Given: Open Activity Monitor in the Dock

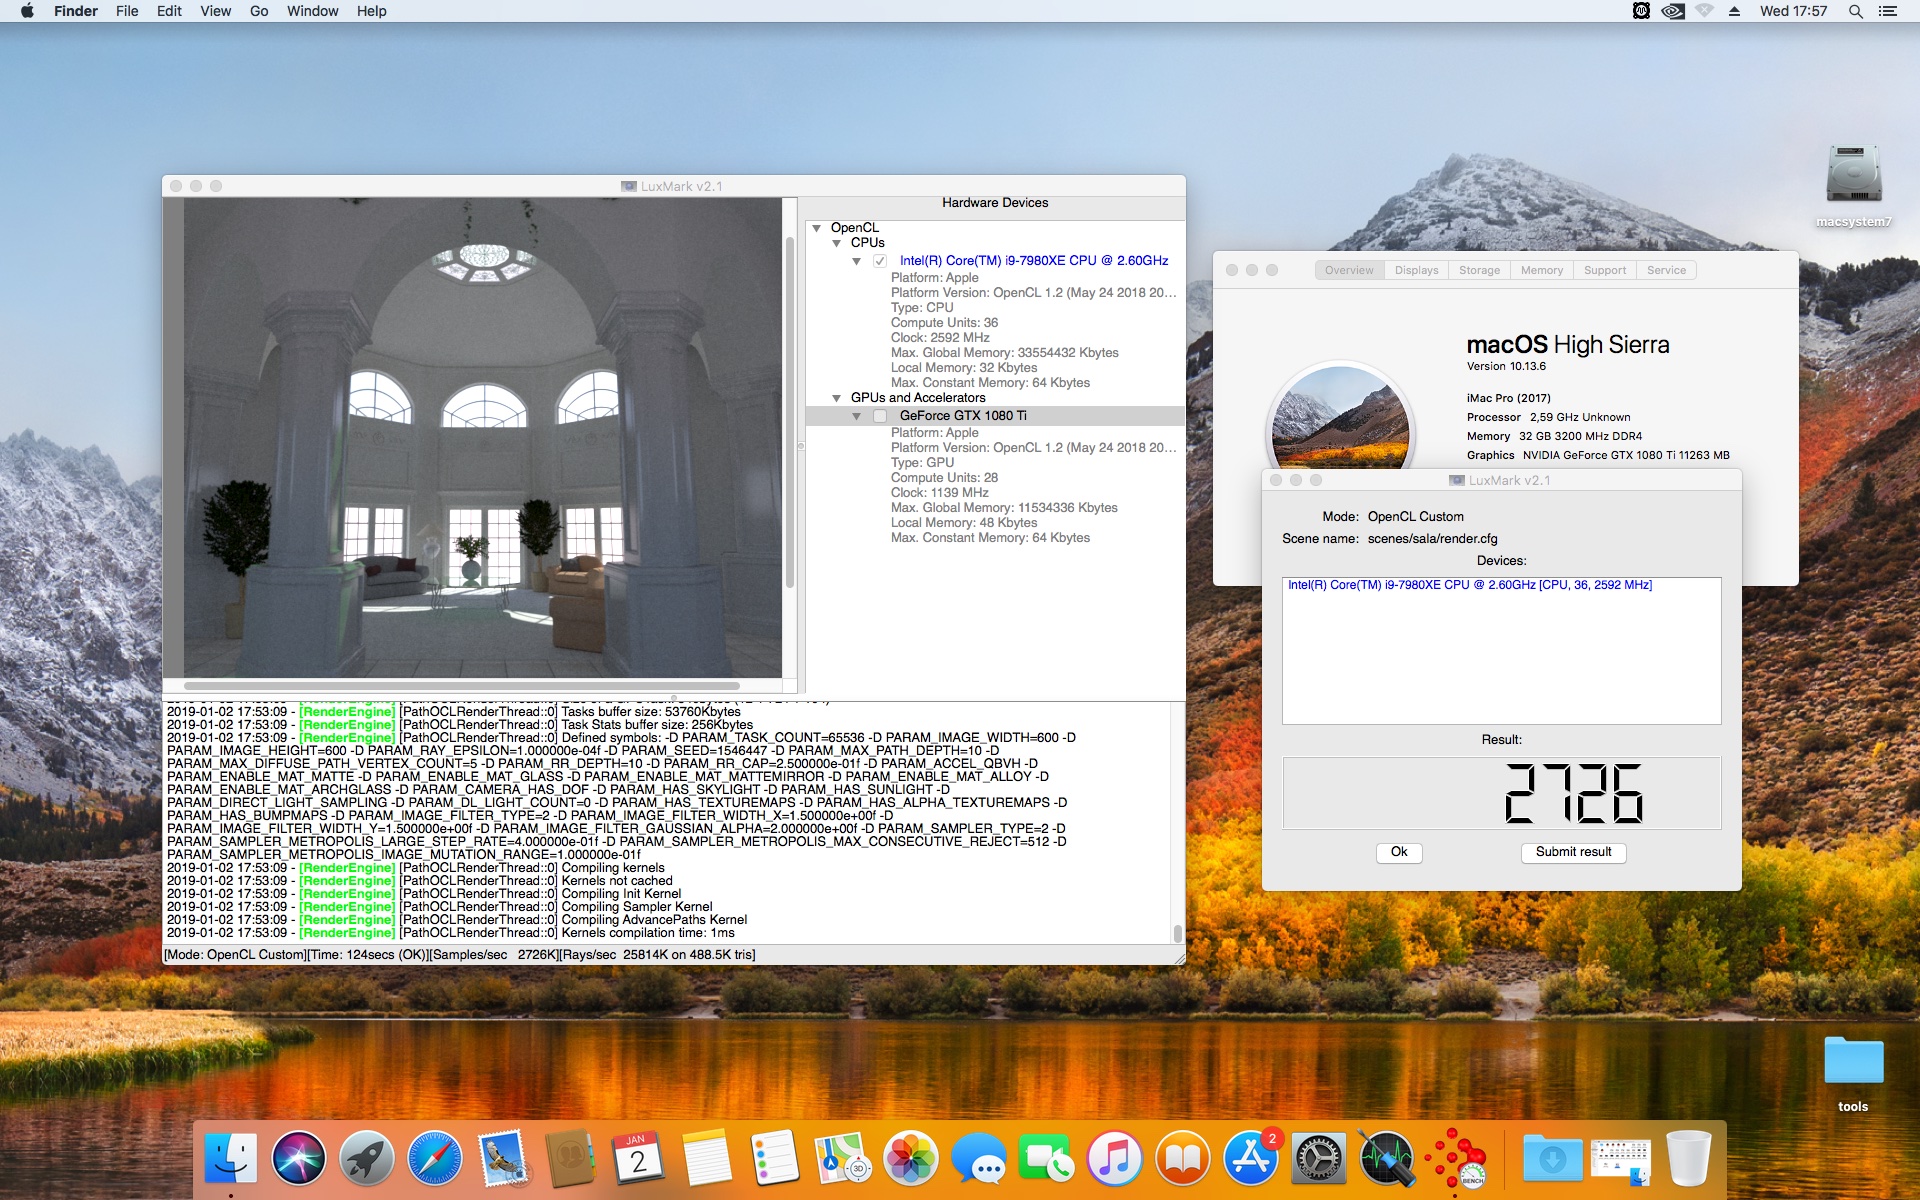Looking at the screenshot, I should pyautogui.click(x=1387, y=1158).
